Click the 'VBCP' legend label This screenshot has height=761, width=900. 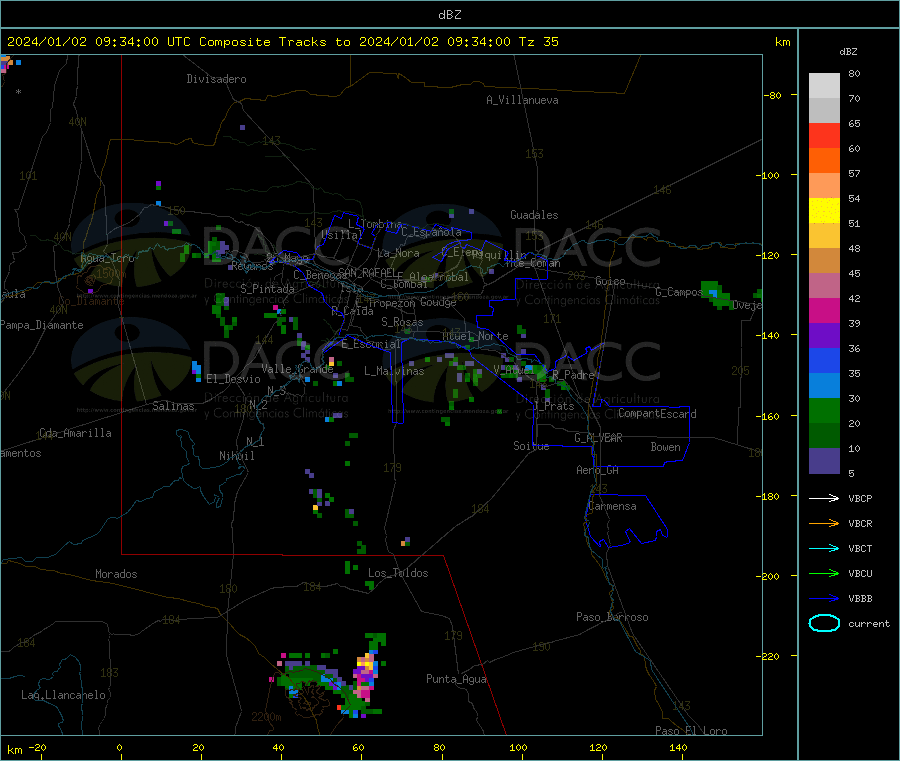860,498
